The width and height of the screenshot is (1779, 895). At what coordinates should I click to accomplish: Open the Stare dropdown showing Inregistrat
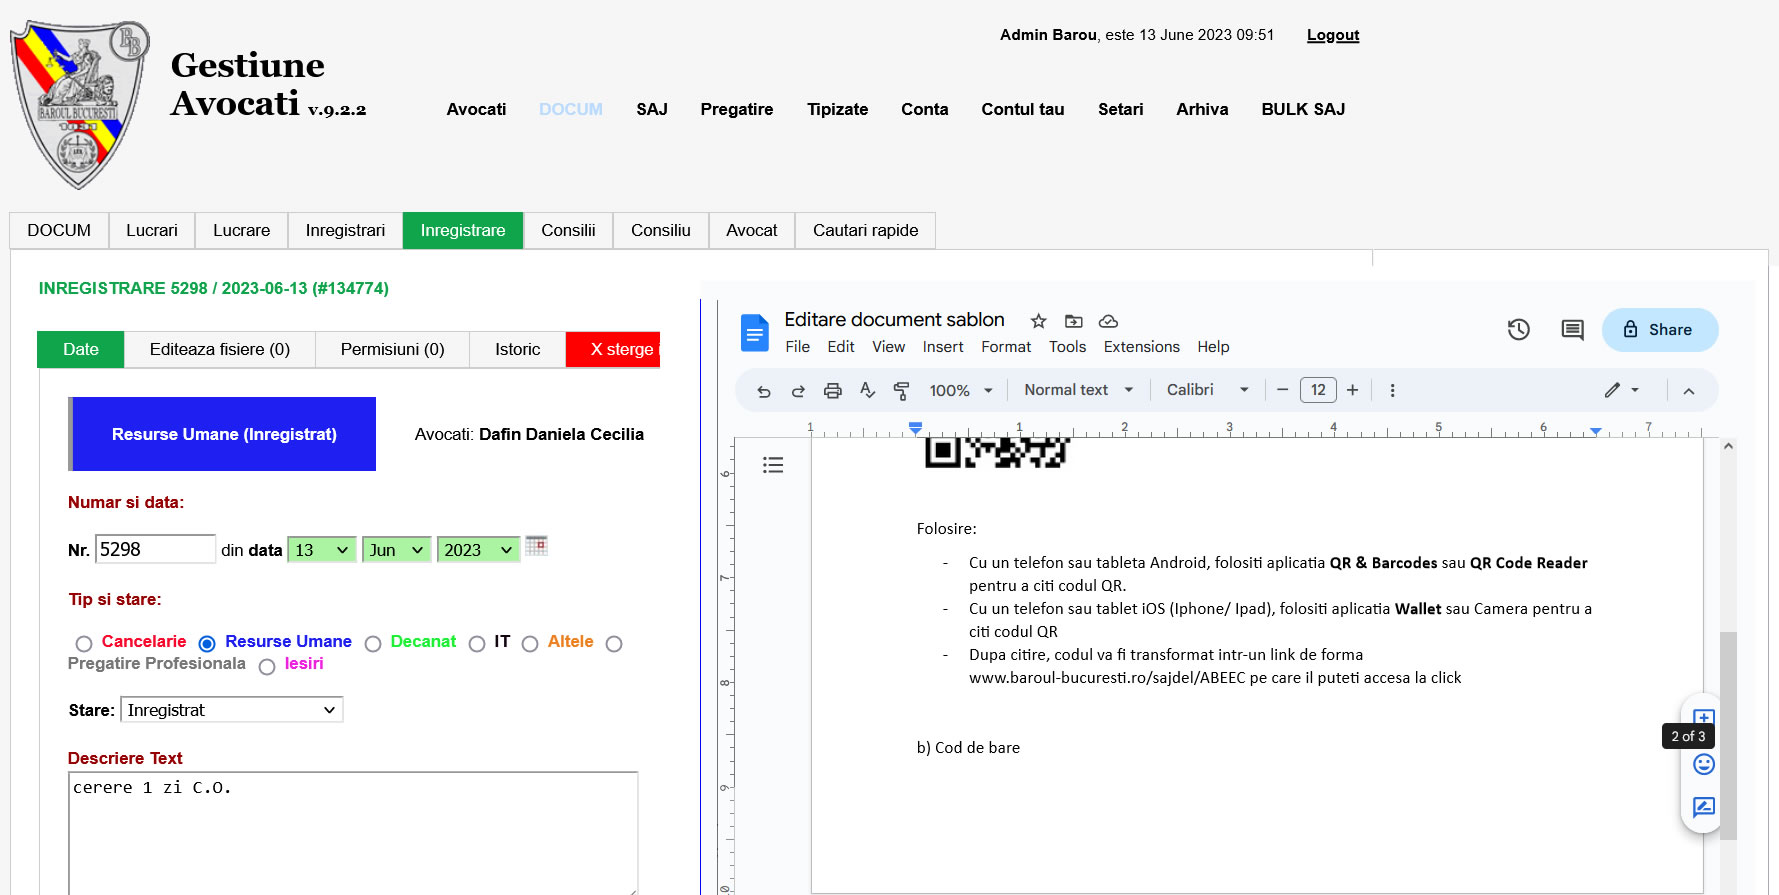[231, 710]
